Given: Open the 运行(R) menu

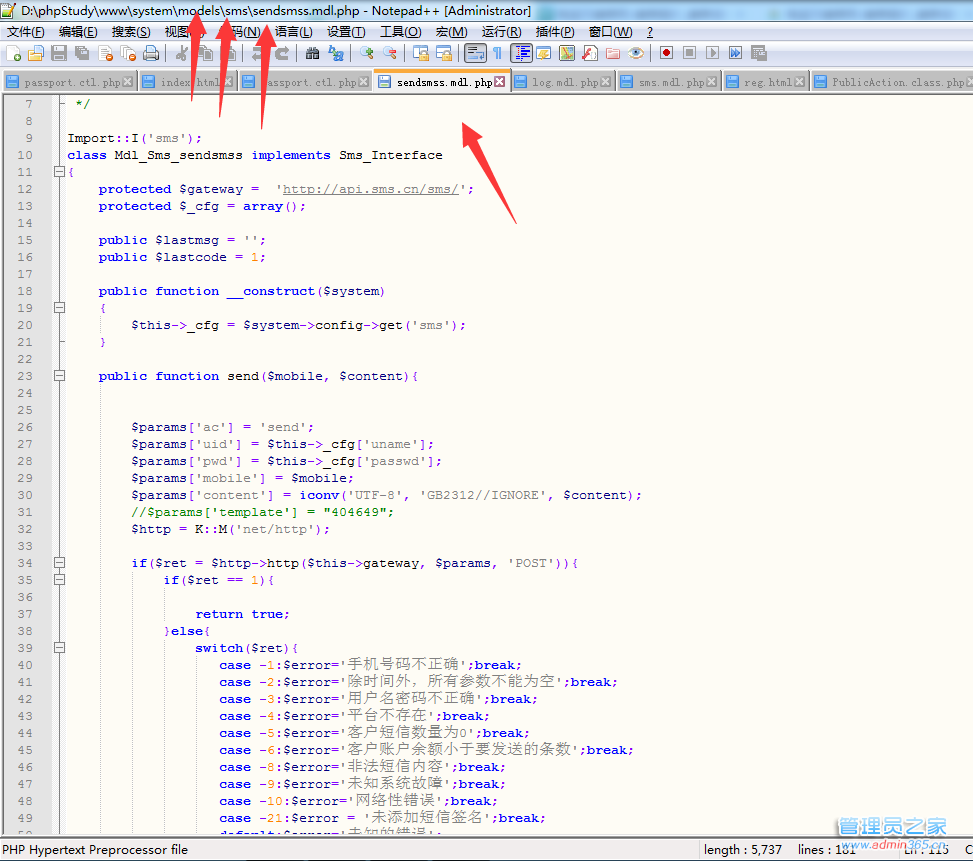Looking at the screenshot, I should click(501, 32).
